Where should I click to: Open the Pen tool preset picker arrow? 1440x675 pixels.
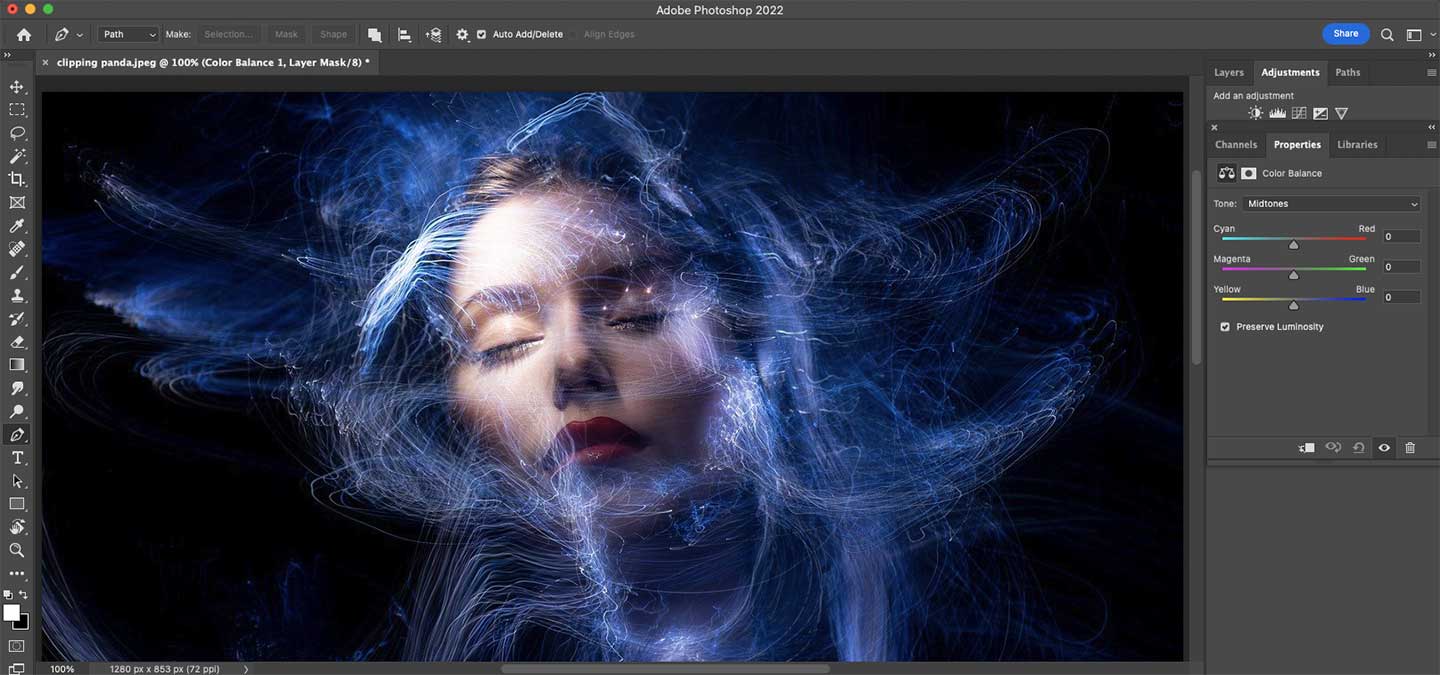80,35
